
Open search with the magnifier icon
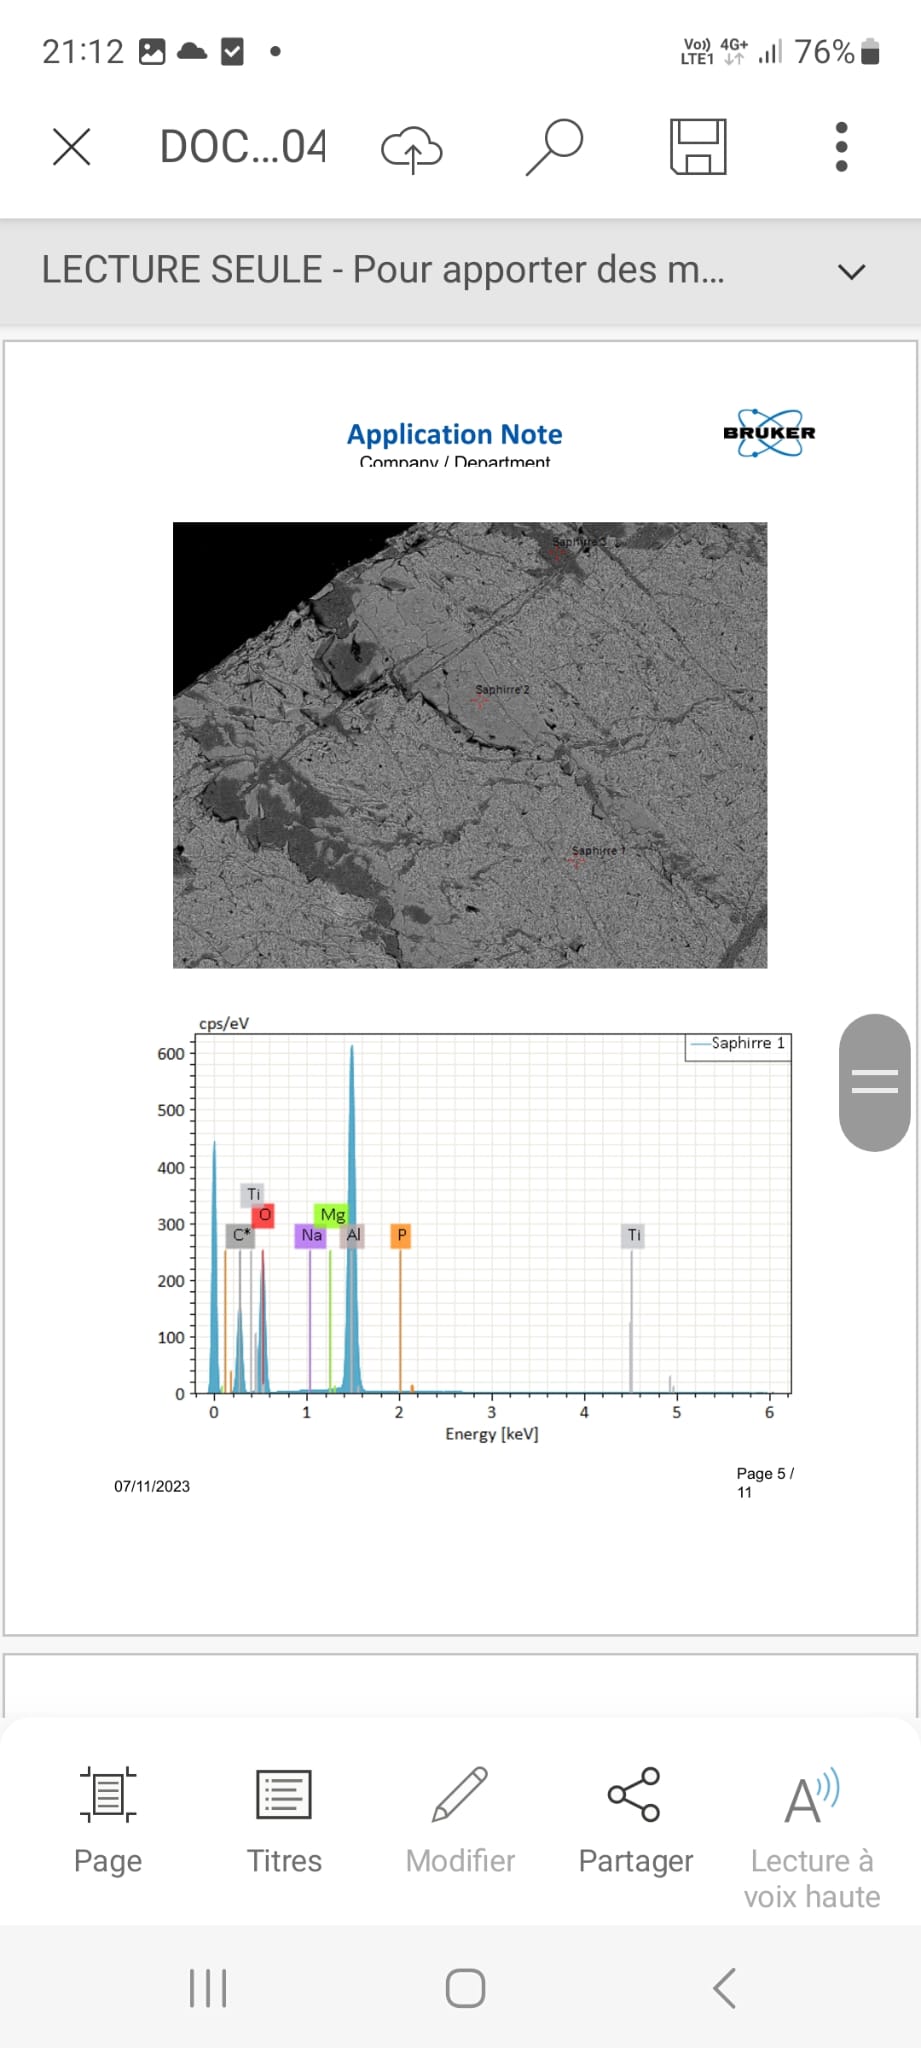[x=554, y=147]
